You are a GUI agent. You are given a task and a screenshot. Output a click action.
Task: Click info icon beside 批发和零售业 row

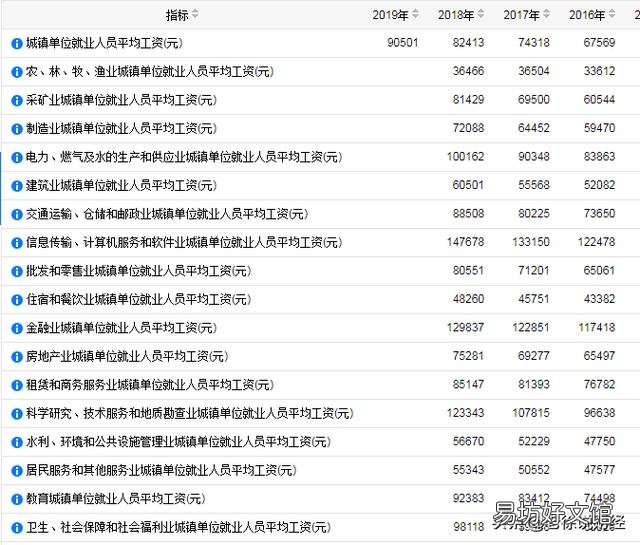tap(16, 271)
